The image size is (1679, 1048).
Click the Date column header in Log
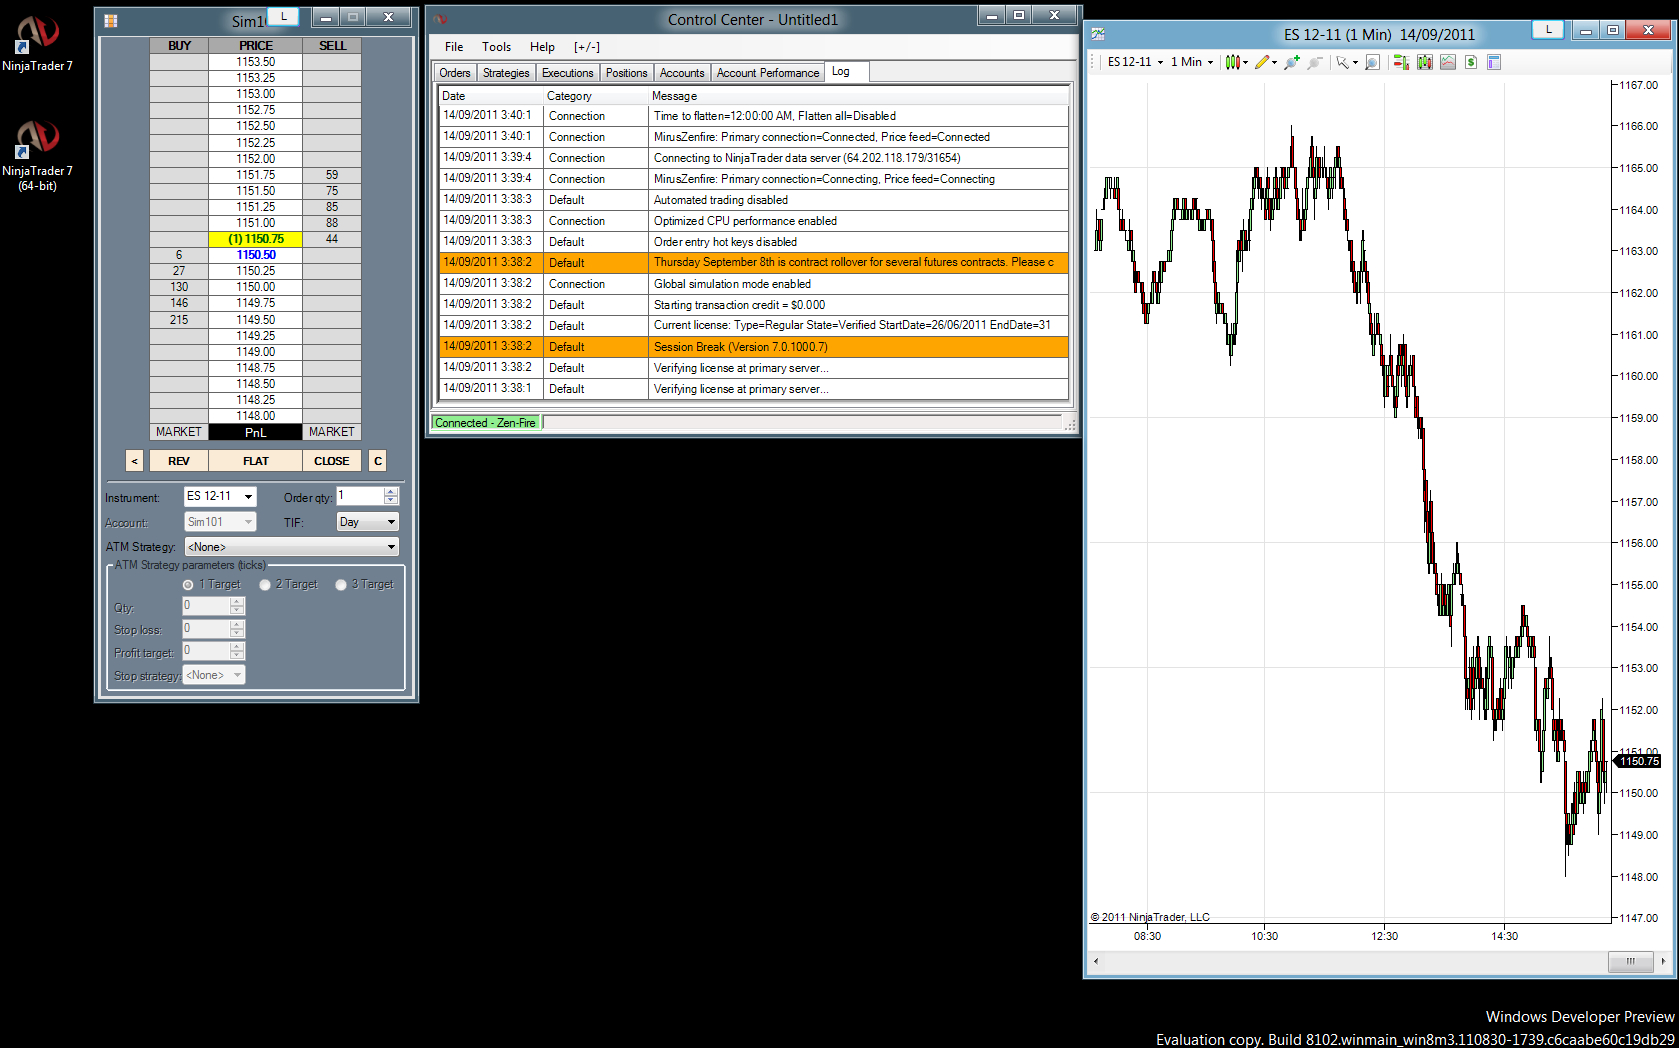492,96
